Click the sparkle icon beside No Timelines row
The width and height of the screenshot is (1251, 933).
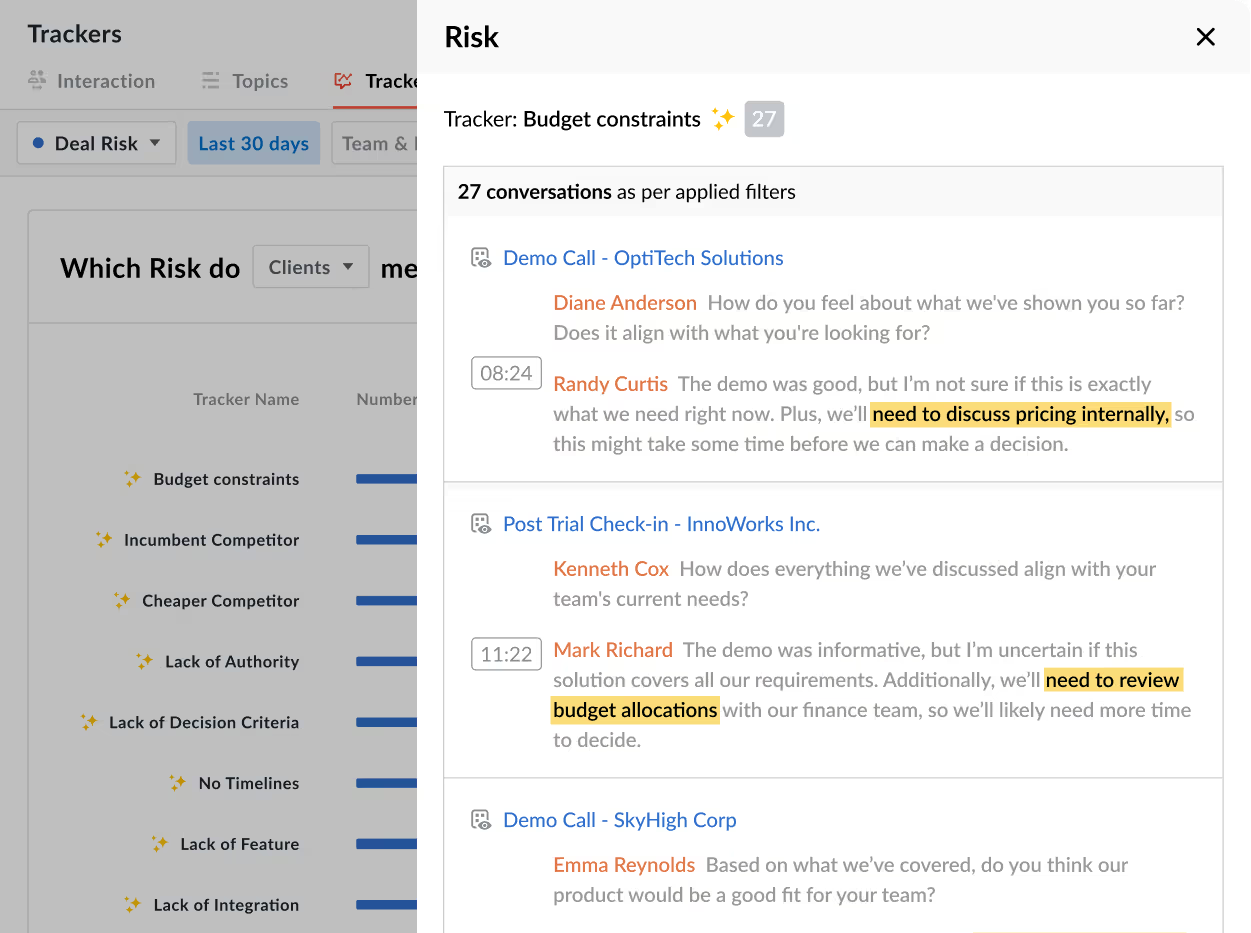point(178,783)
